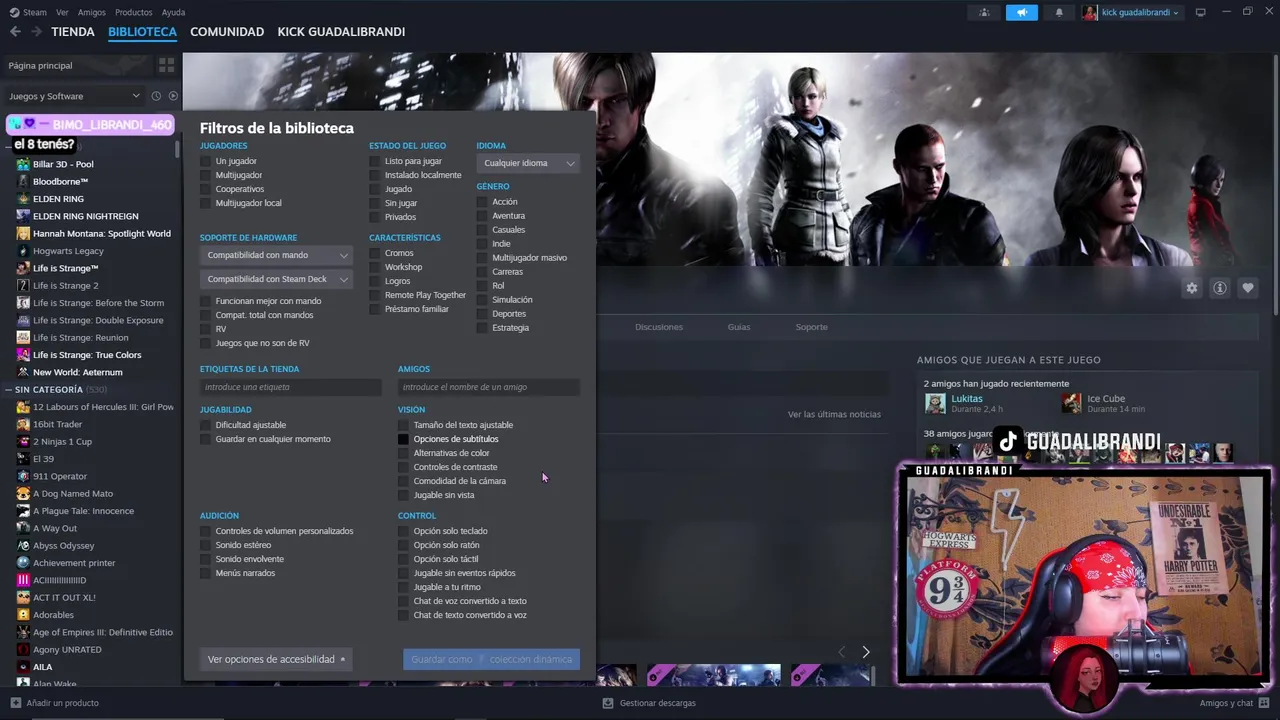Open Gestionar descargas download icon

point(608,703)
